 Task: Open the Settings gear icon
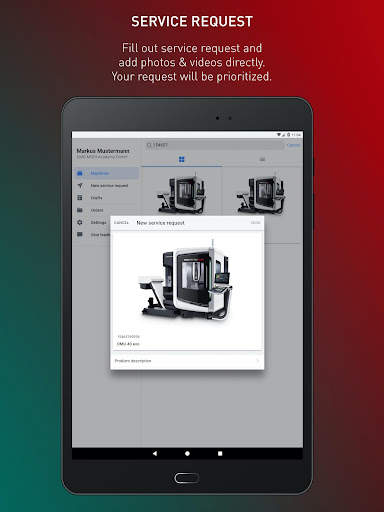pos(80,222)
